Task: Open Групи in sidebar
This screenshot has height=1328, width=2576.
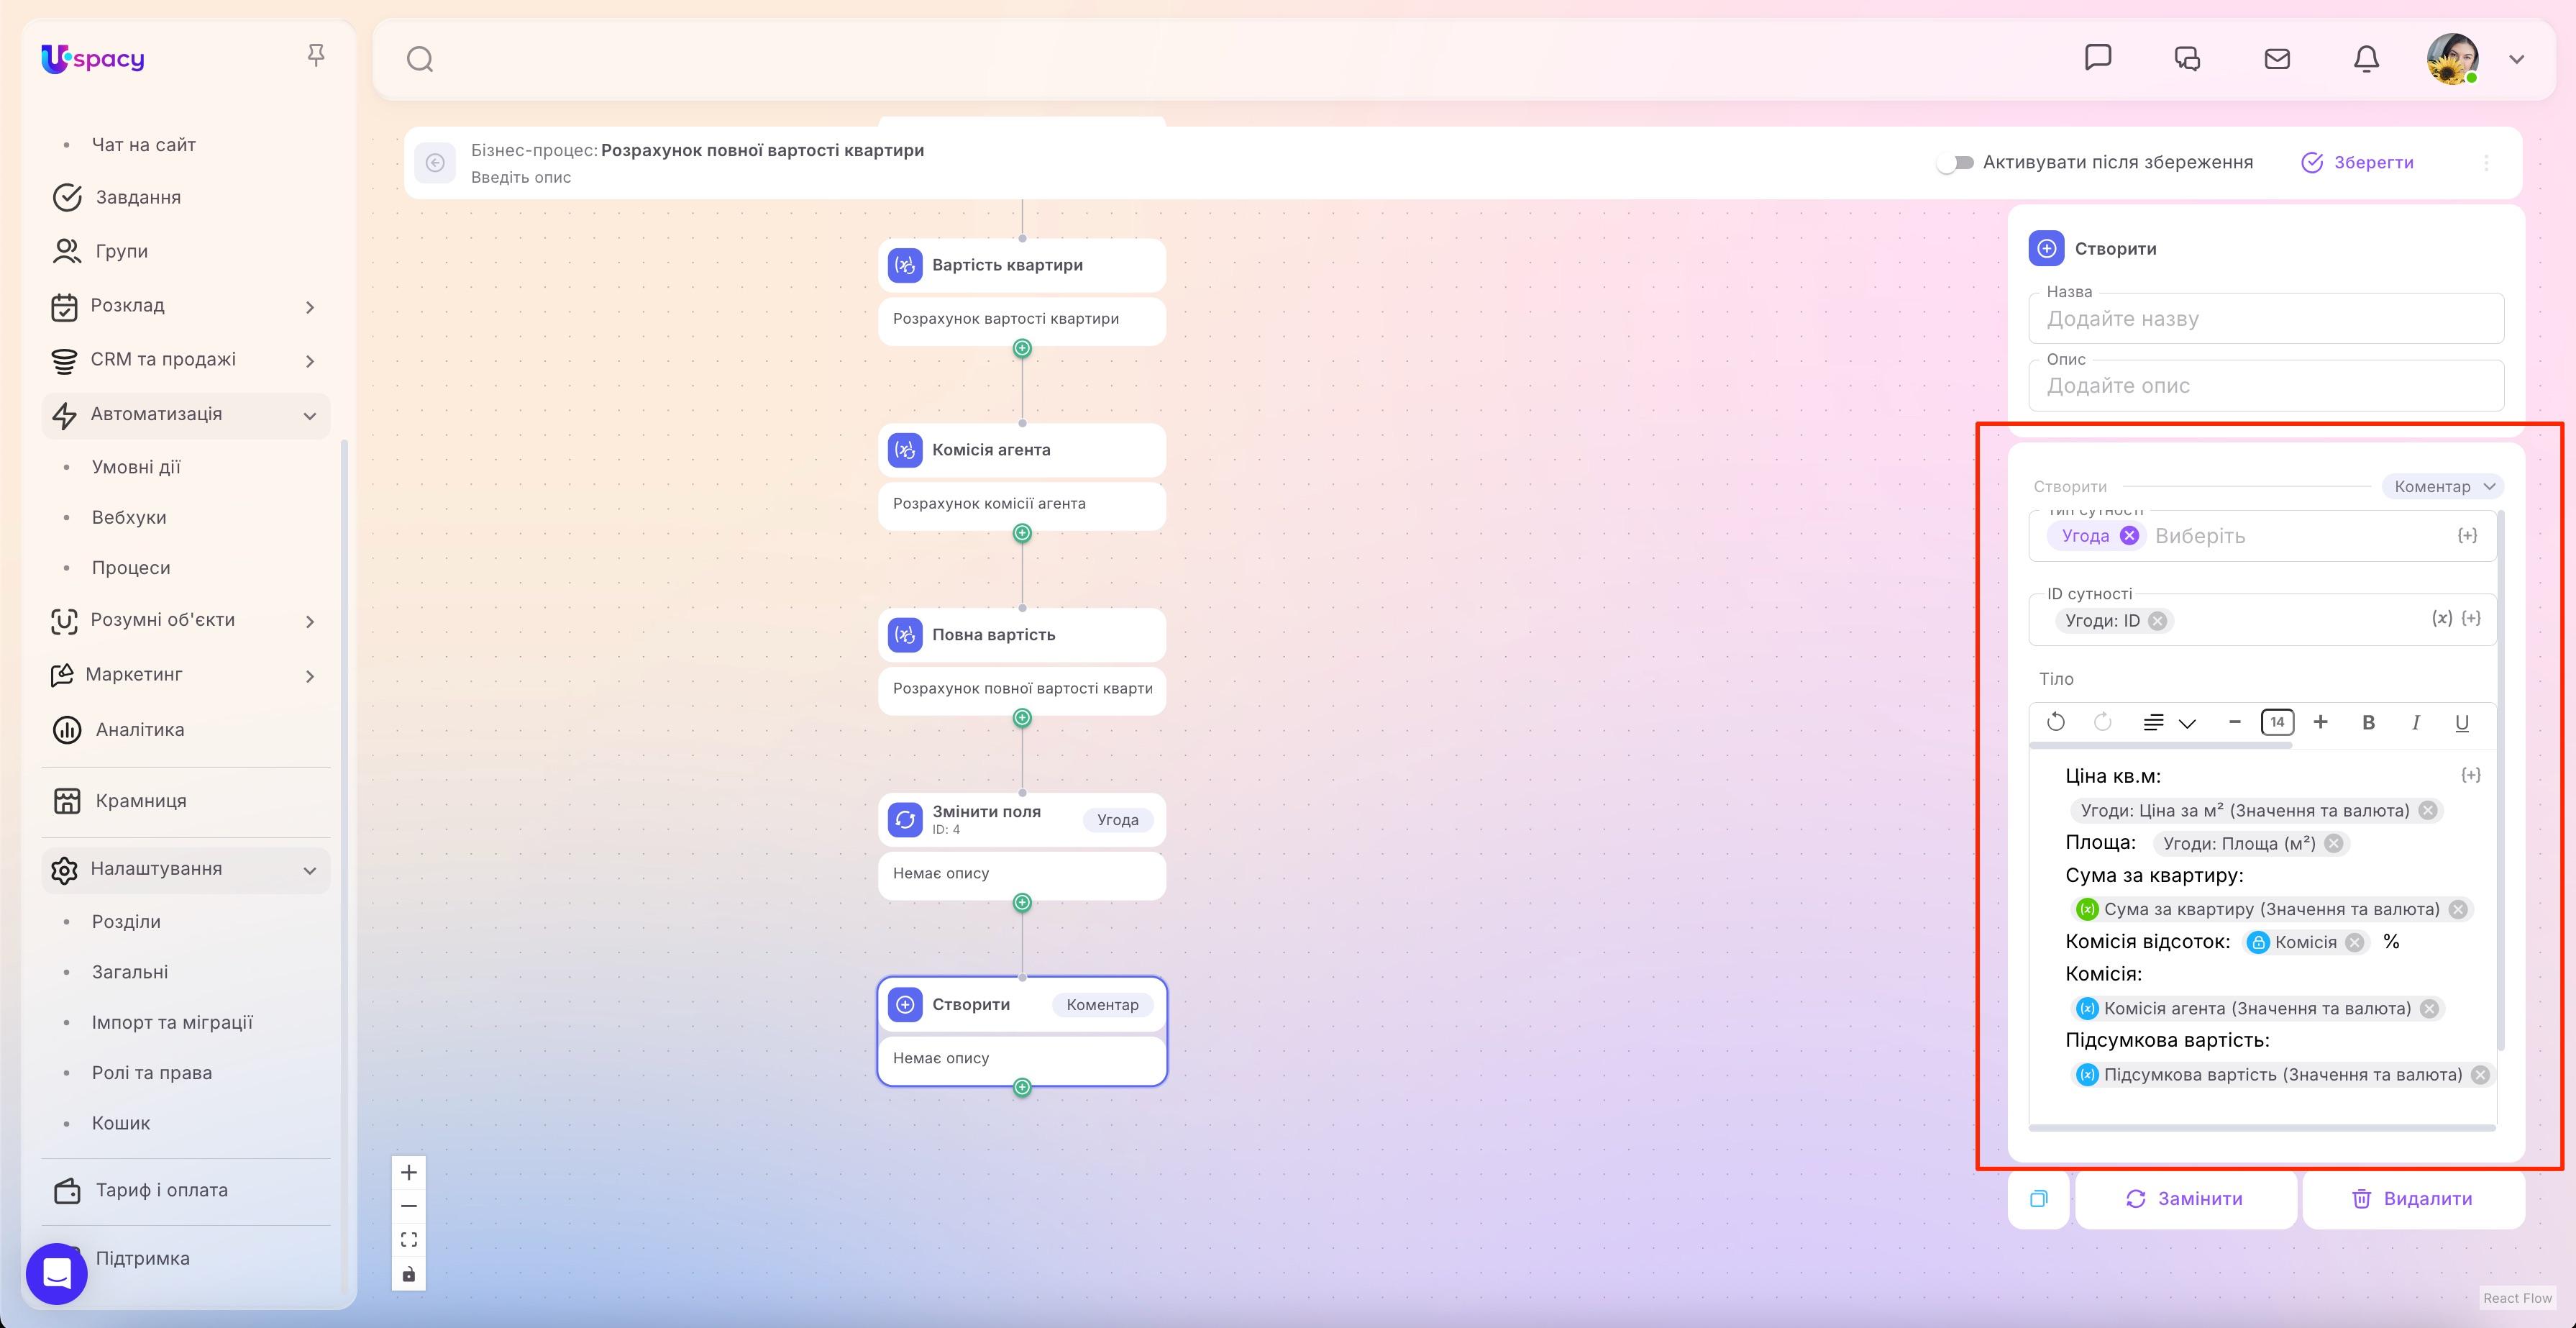Action: (121, 251)
